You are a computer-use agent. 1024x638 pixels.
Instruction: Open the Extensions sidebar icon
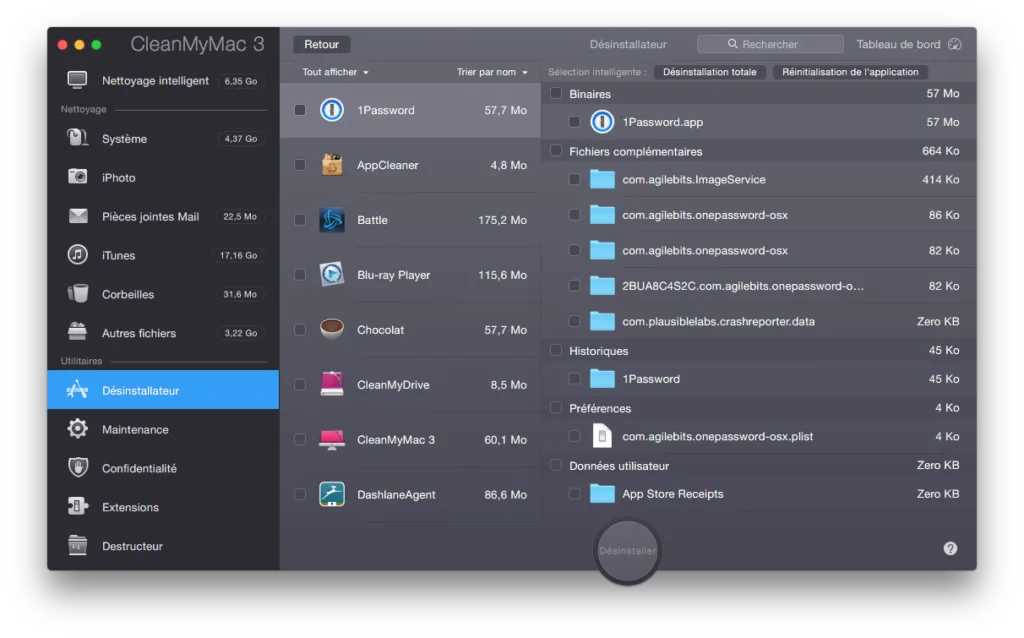pyautogui.click(x=78, y=506)
